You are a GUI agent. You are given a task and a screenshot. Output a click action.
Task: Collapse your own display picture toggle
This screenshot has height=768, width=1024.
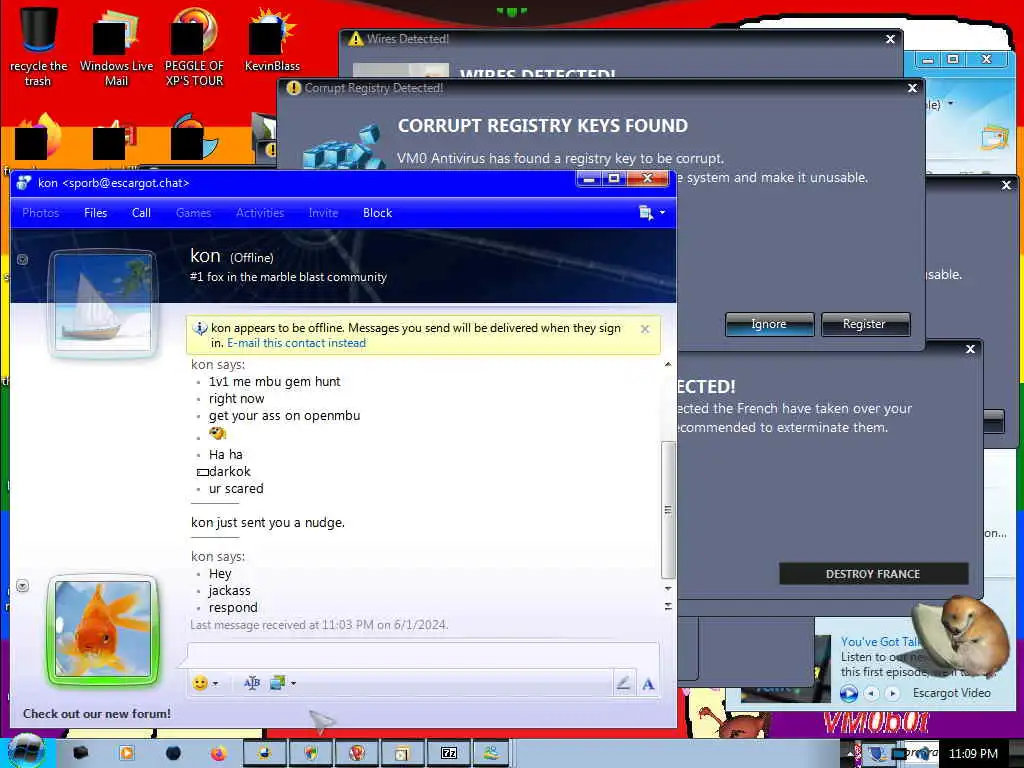click(x=22, y=585)
